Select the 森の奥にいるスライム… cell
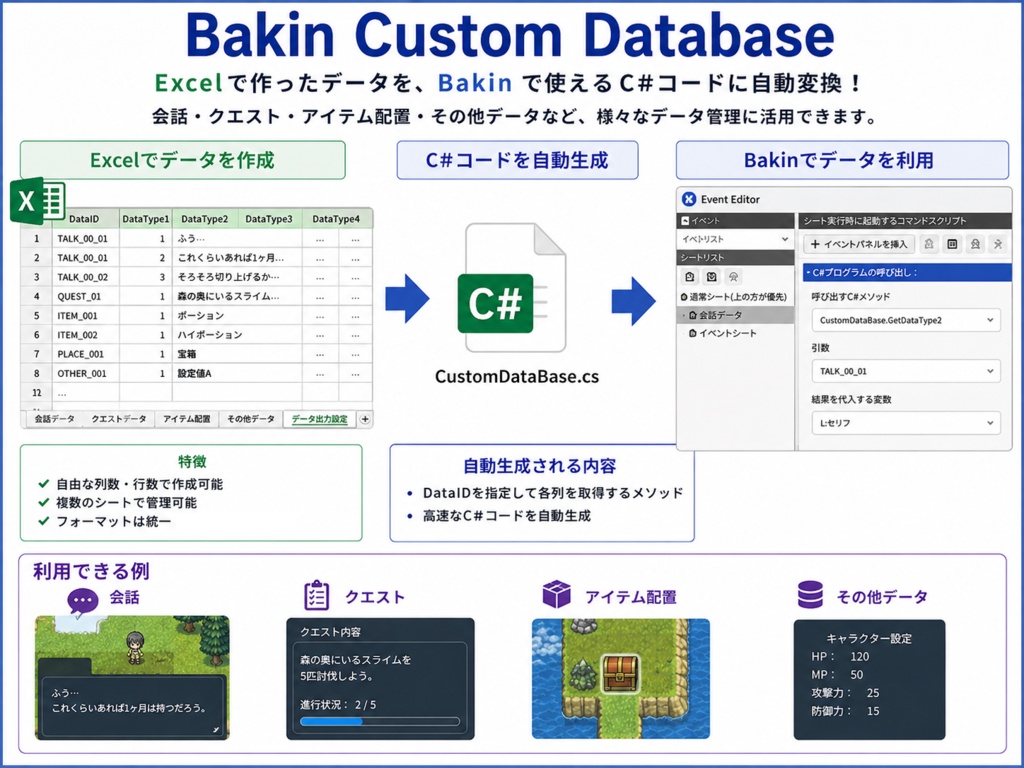This screenshot has width=1024, height=768. point(237,296)
